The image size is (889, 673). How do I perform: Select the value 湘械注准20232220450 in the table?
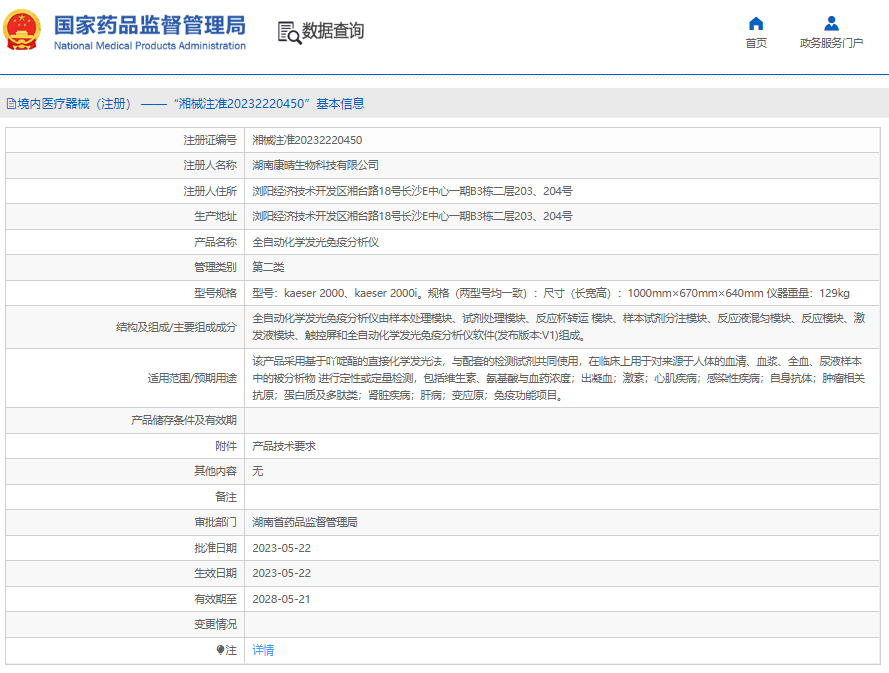[307, 140]
